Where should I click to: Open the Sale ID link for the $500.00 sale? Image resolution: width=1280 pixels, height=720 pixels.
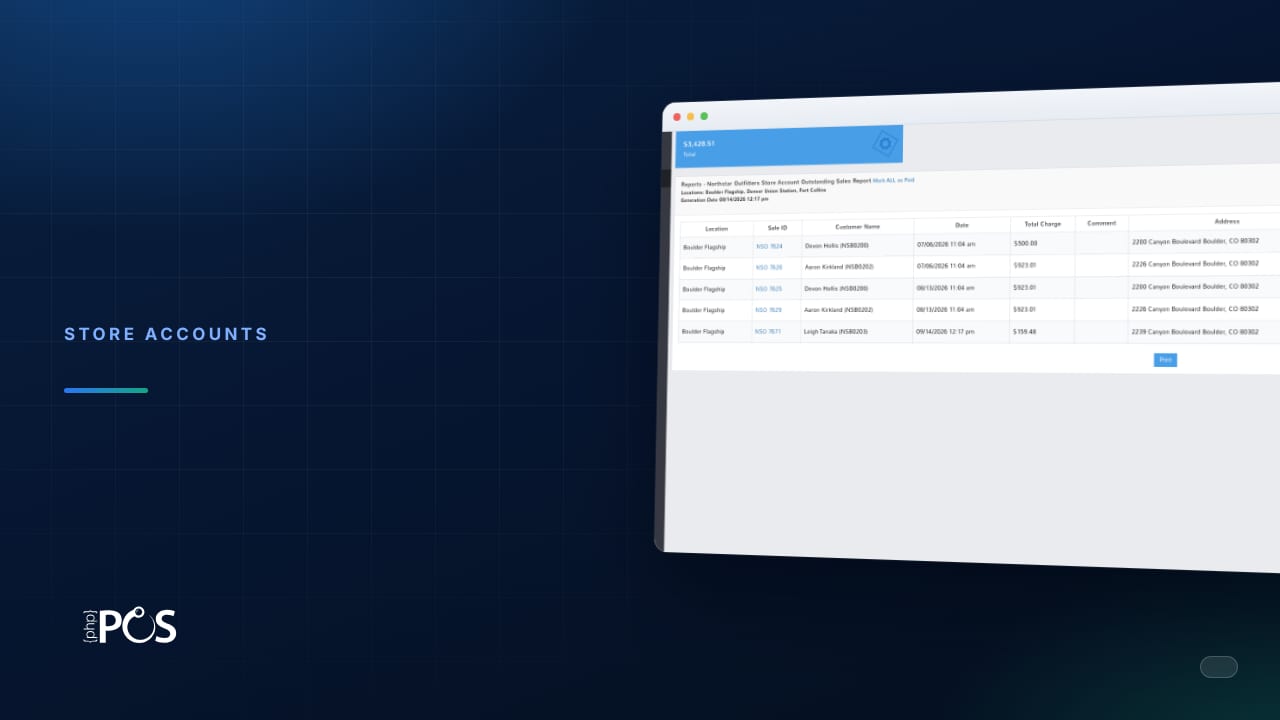[x=769, y=246]
